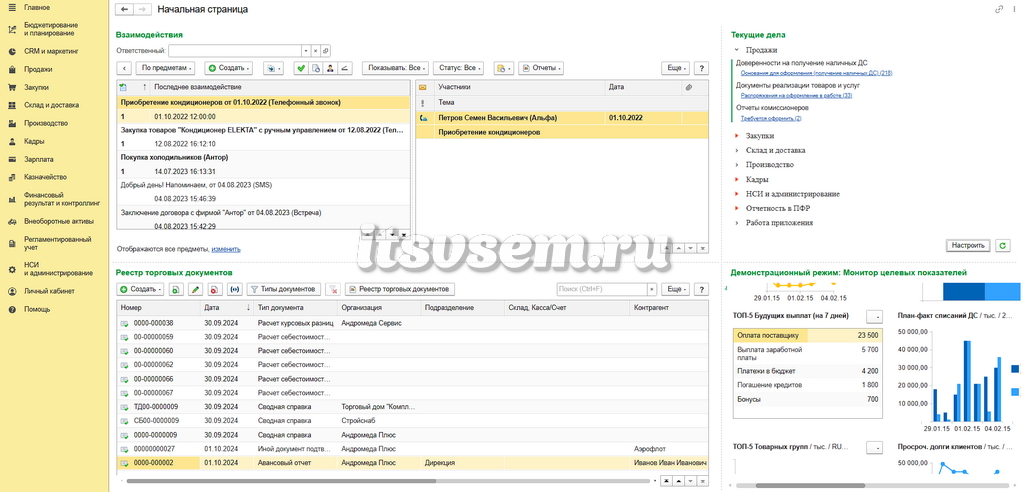Image resolution: width=1024 pixels, height=492 pixels.
Task: Click the Типы документов filter button
Action: [284, 289]
